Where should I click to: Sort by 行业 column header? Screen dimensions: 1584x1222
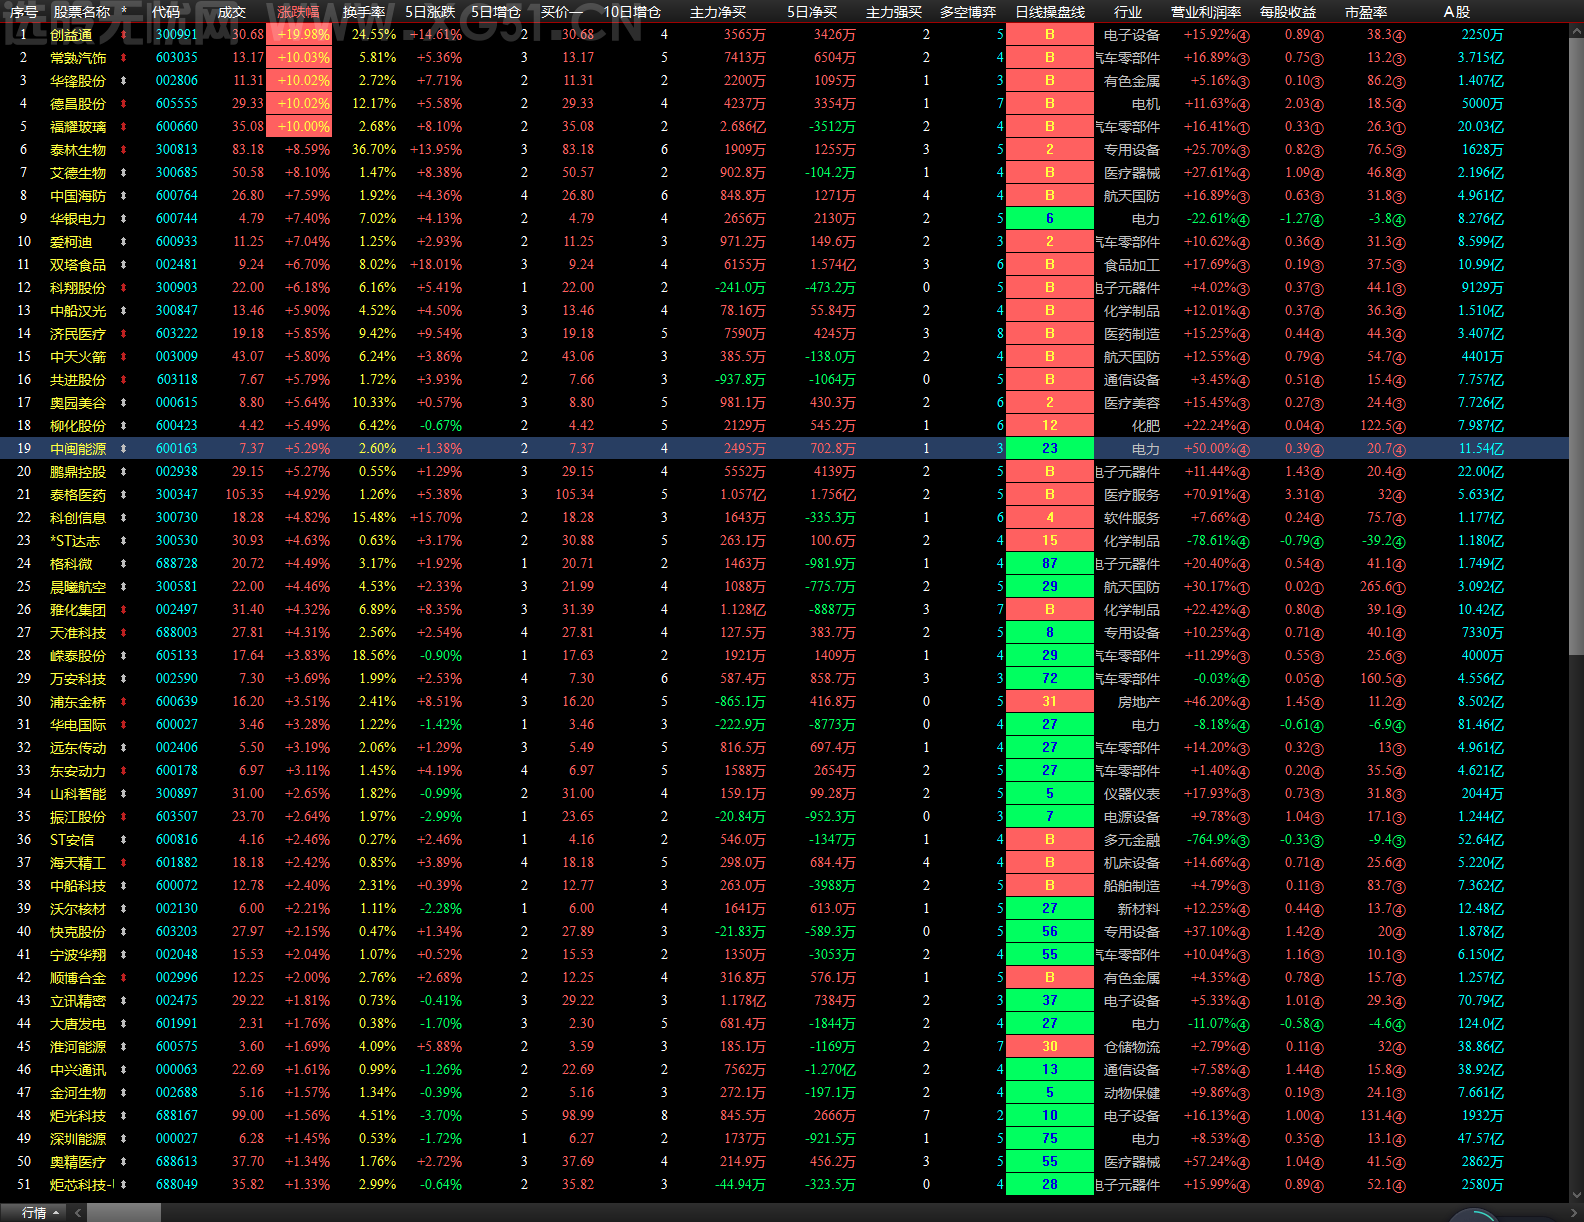tap(1128, 12)
